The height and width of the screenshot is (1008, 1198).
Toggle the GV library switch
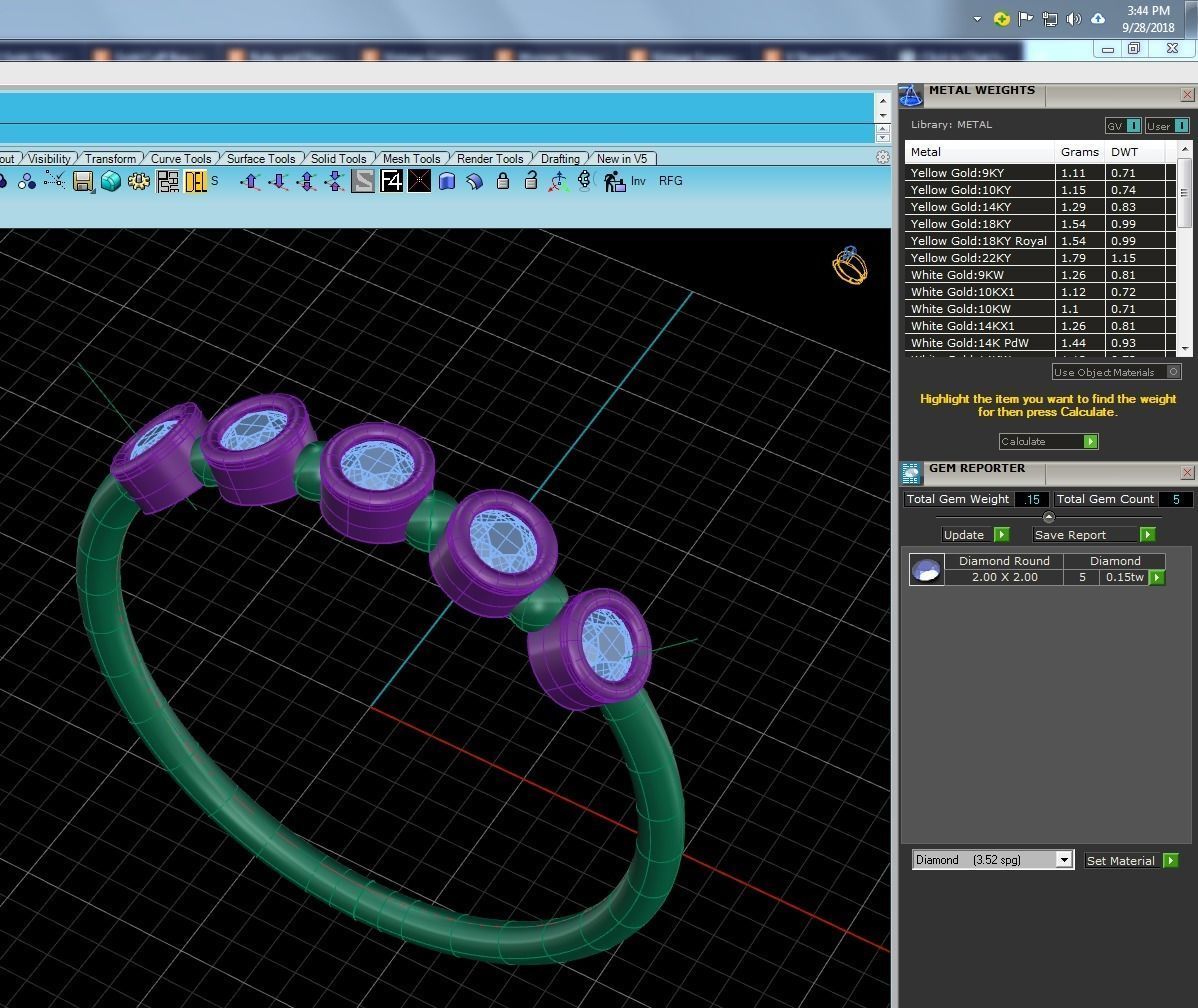(x=1123, y=126)
